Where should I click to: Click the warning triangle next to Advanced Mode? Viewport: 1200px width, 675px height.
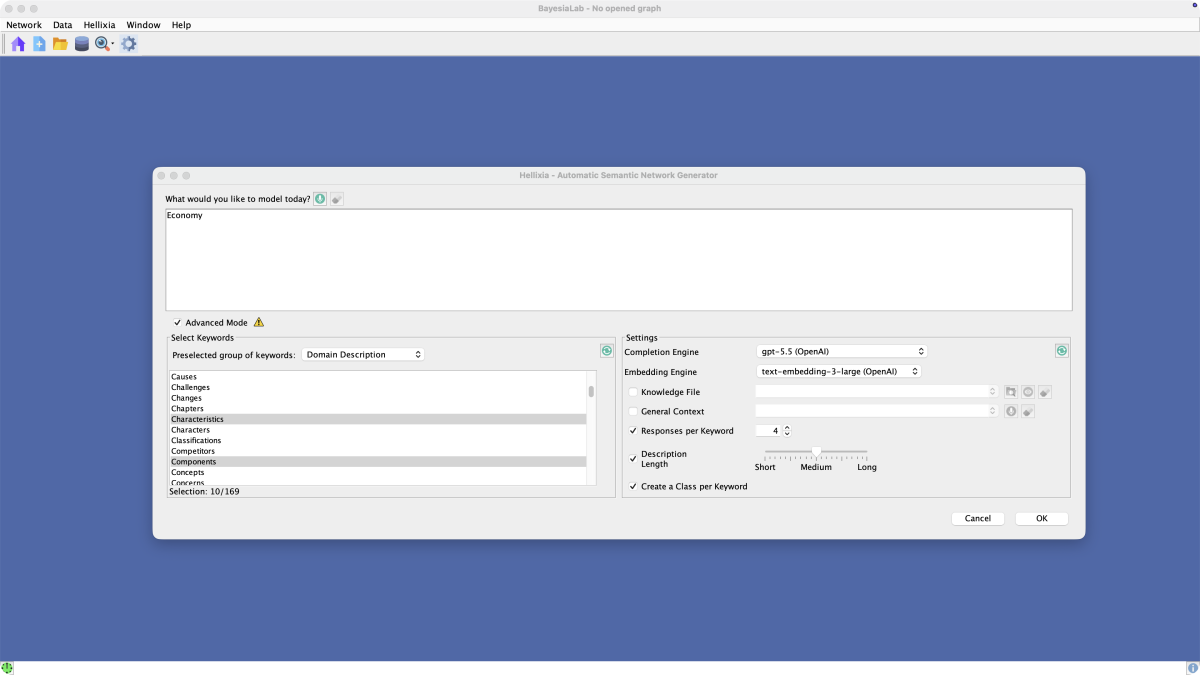259,322
